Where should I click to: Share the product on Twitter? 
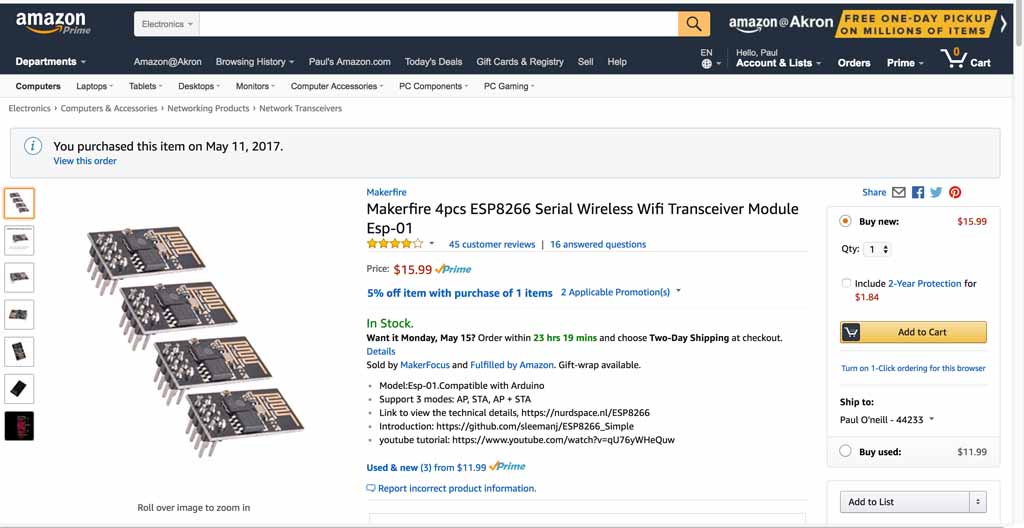click(x=936, y=192)
